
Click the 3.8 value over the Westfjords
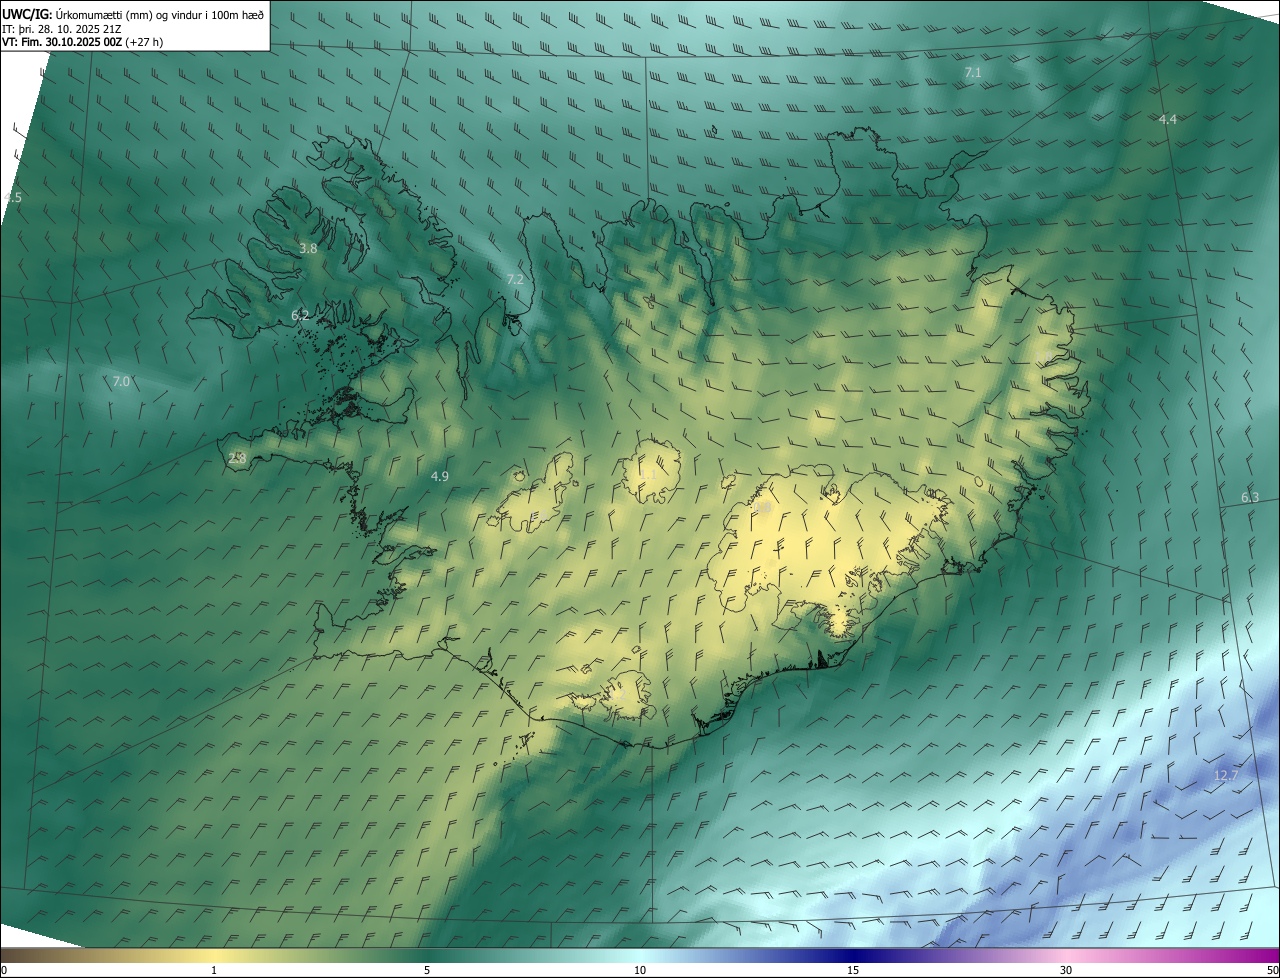pyautogui.click(x=308, y=248)
